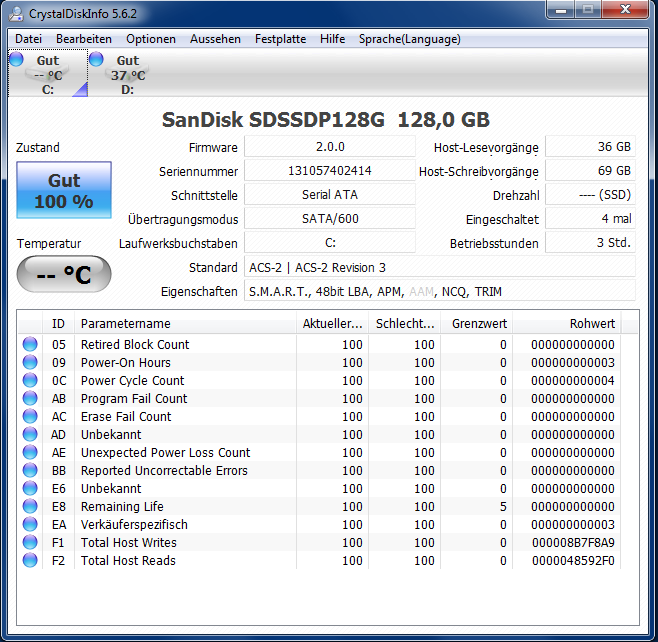The width and height of the screenshot is (658, 642).
Task: Select the Erase Fail Count row name
Action: 126,417
